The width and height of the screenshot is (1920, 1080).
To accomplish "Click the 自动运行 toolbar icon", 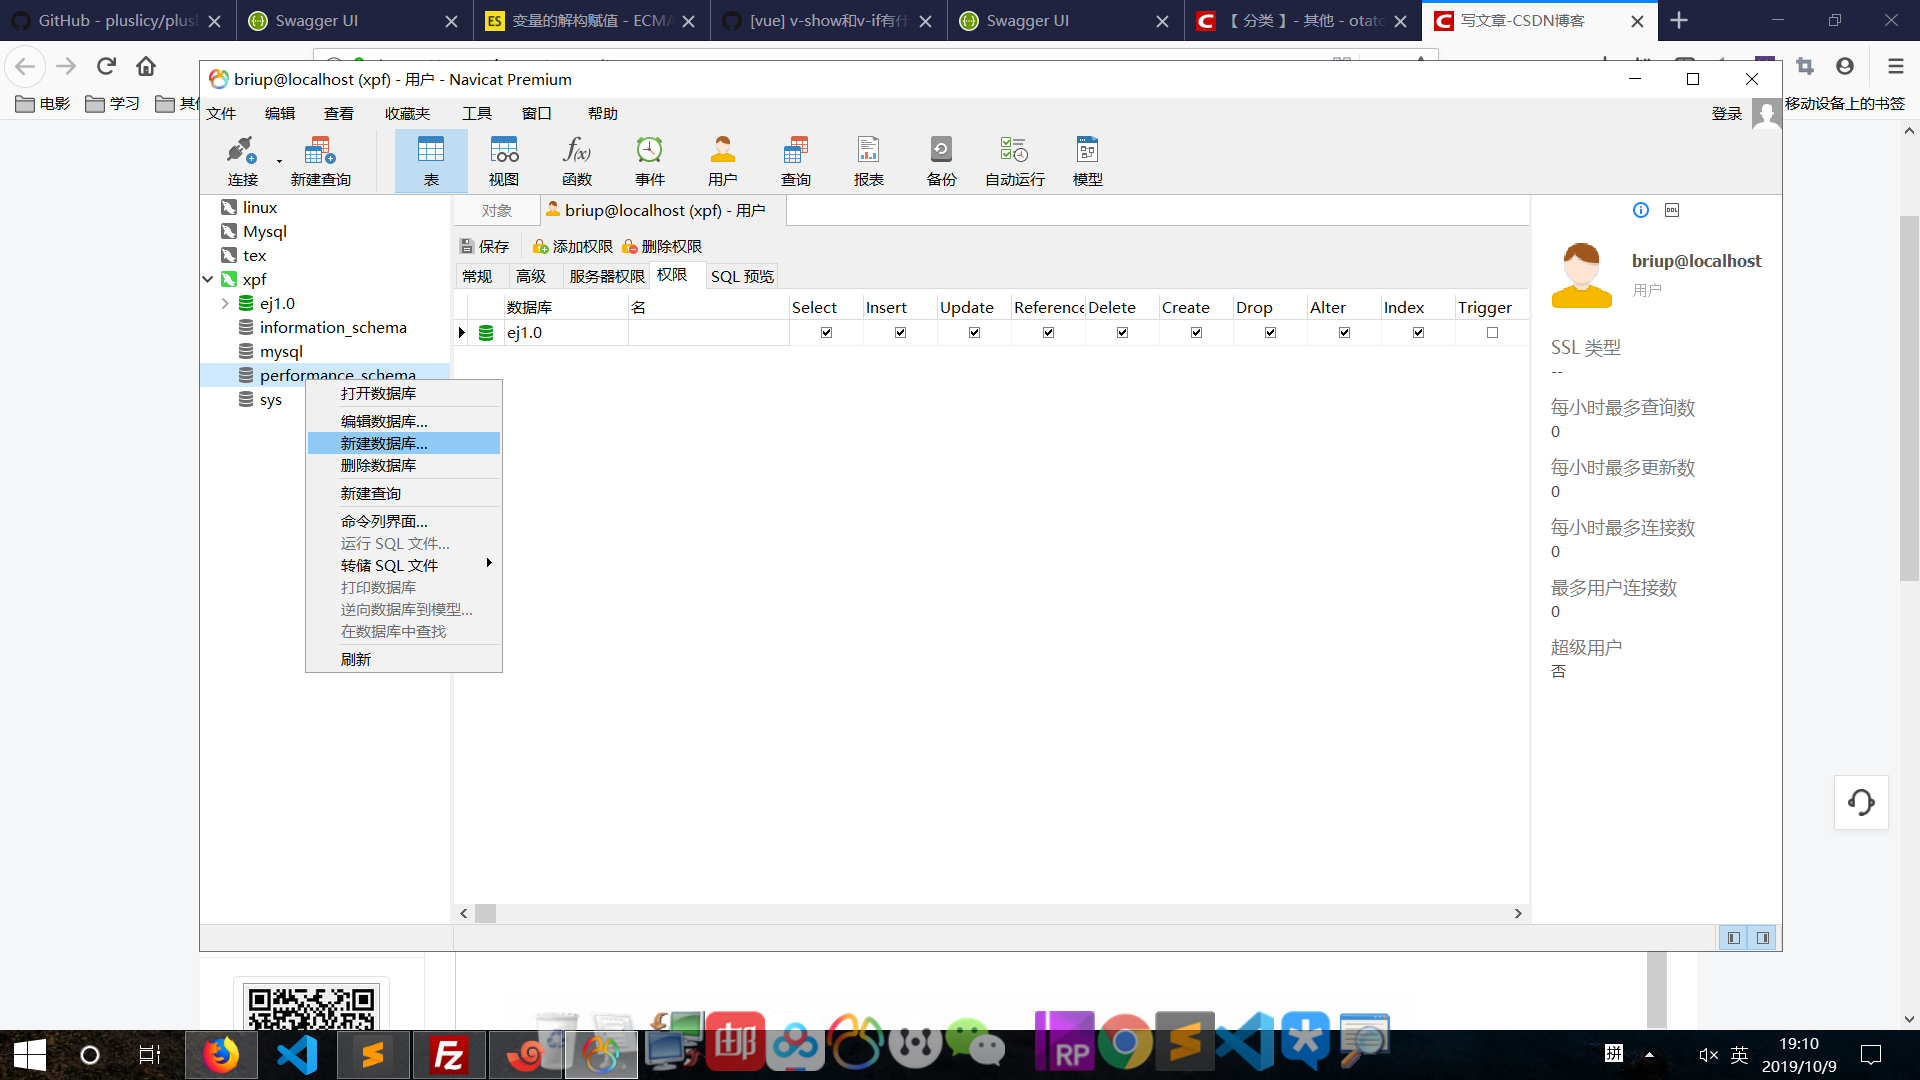I will pyautogui.click(x=1014, y=160).
